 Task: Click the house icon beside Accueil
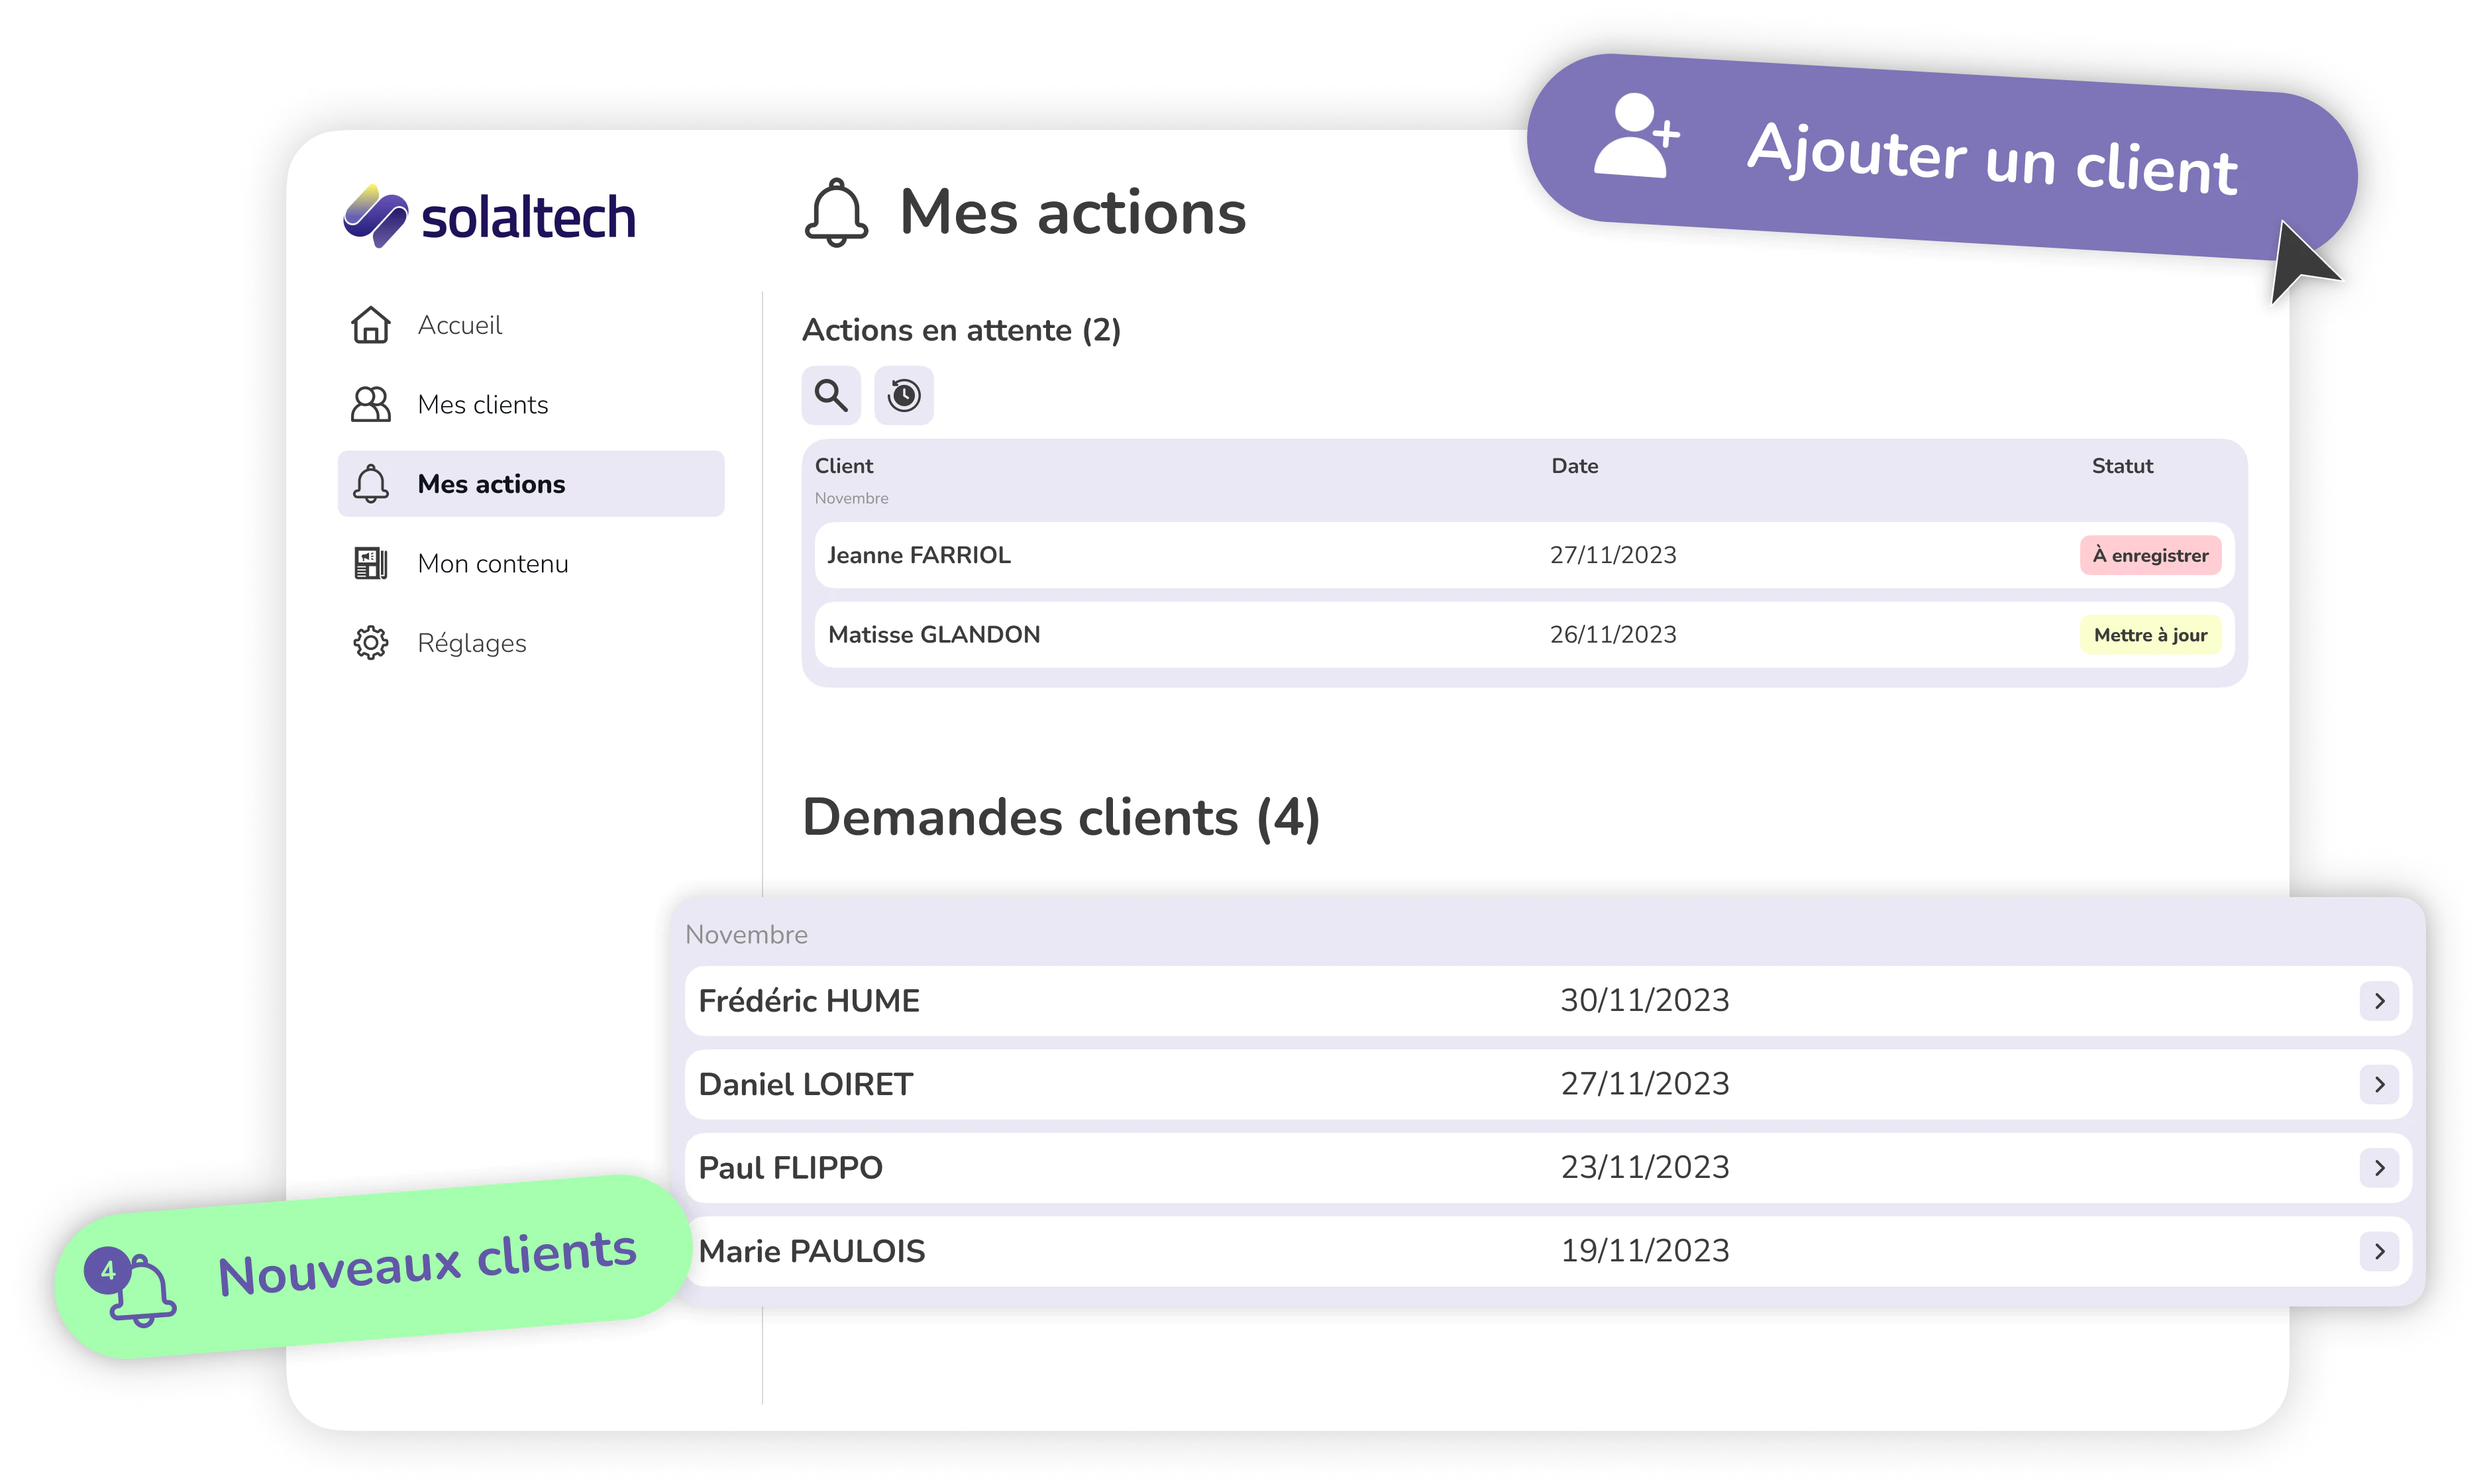coord(370,325)
